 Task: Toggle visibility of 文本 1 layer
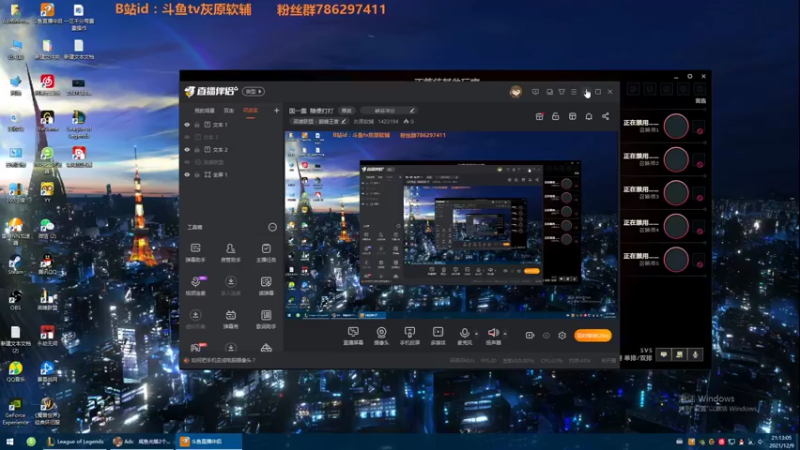pyautogui.click(x=187, y=124)
